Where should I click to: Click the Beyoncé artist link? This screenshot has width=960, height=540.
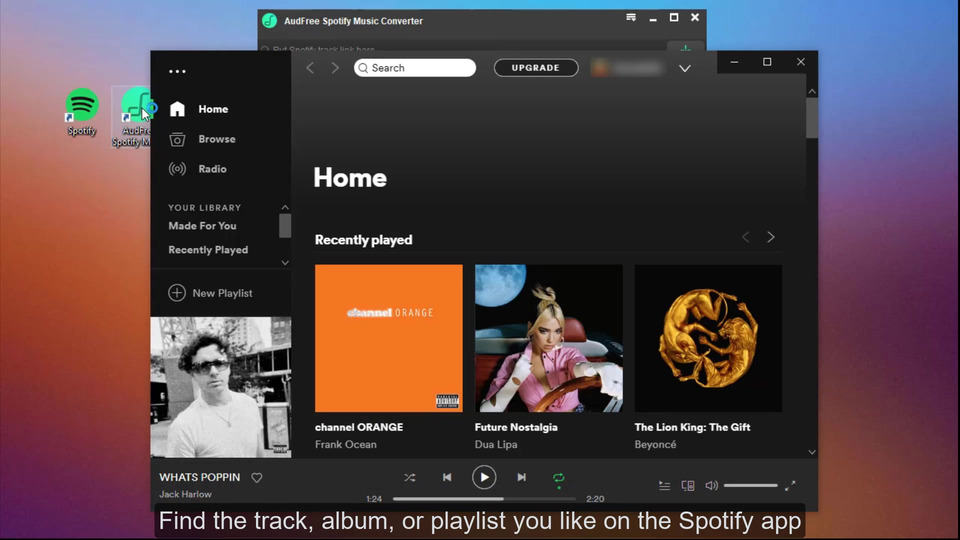pos(655,444)
